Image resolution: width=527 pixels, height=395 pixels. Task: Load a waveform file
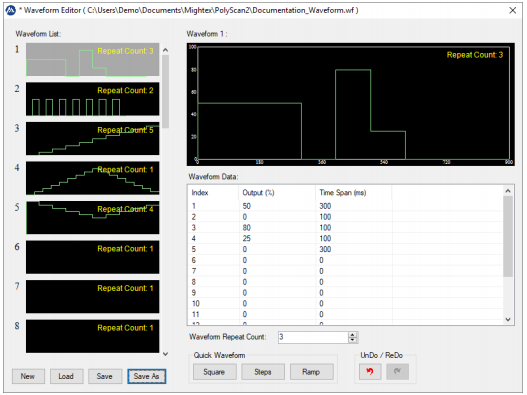click(x=66, y=376)
